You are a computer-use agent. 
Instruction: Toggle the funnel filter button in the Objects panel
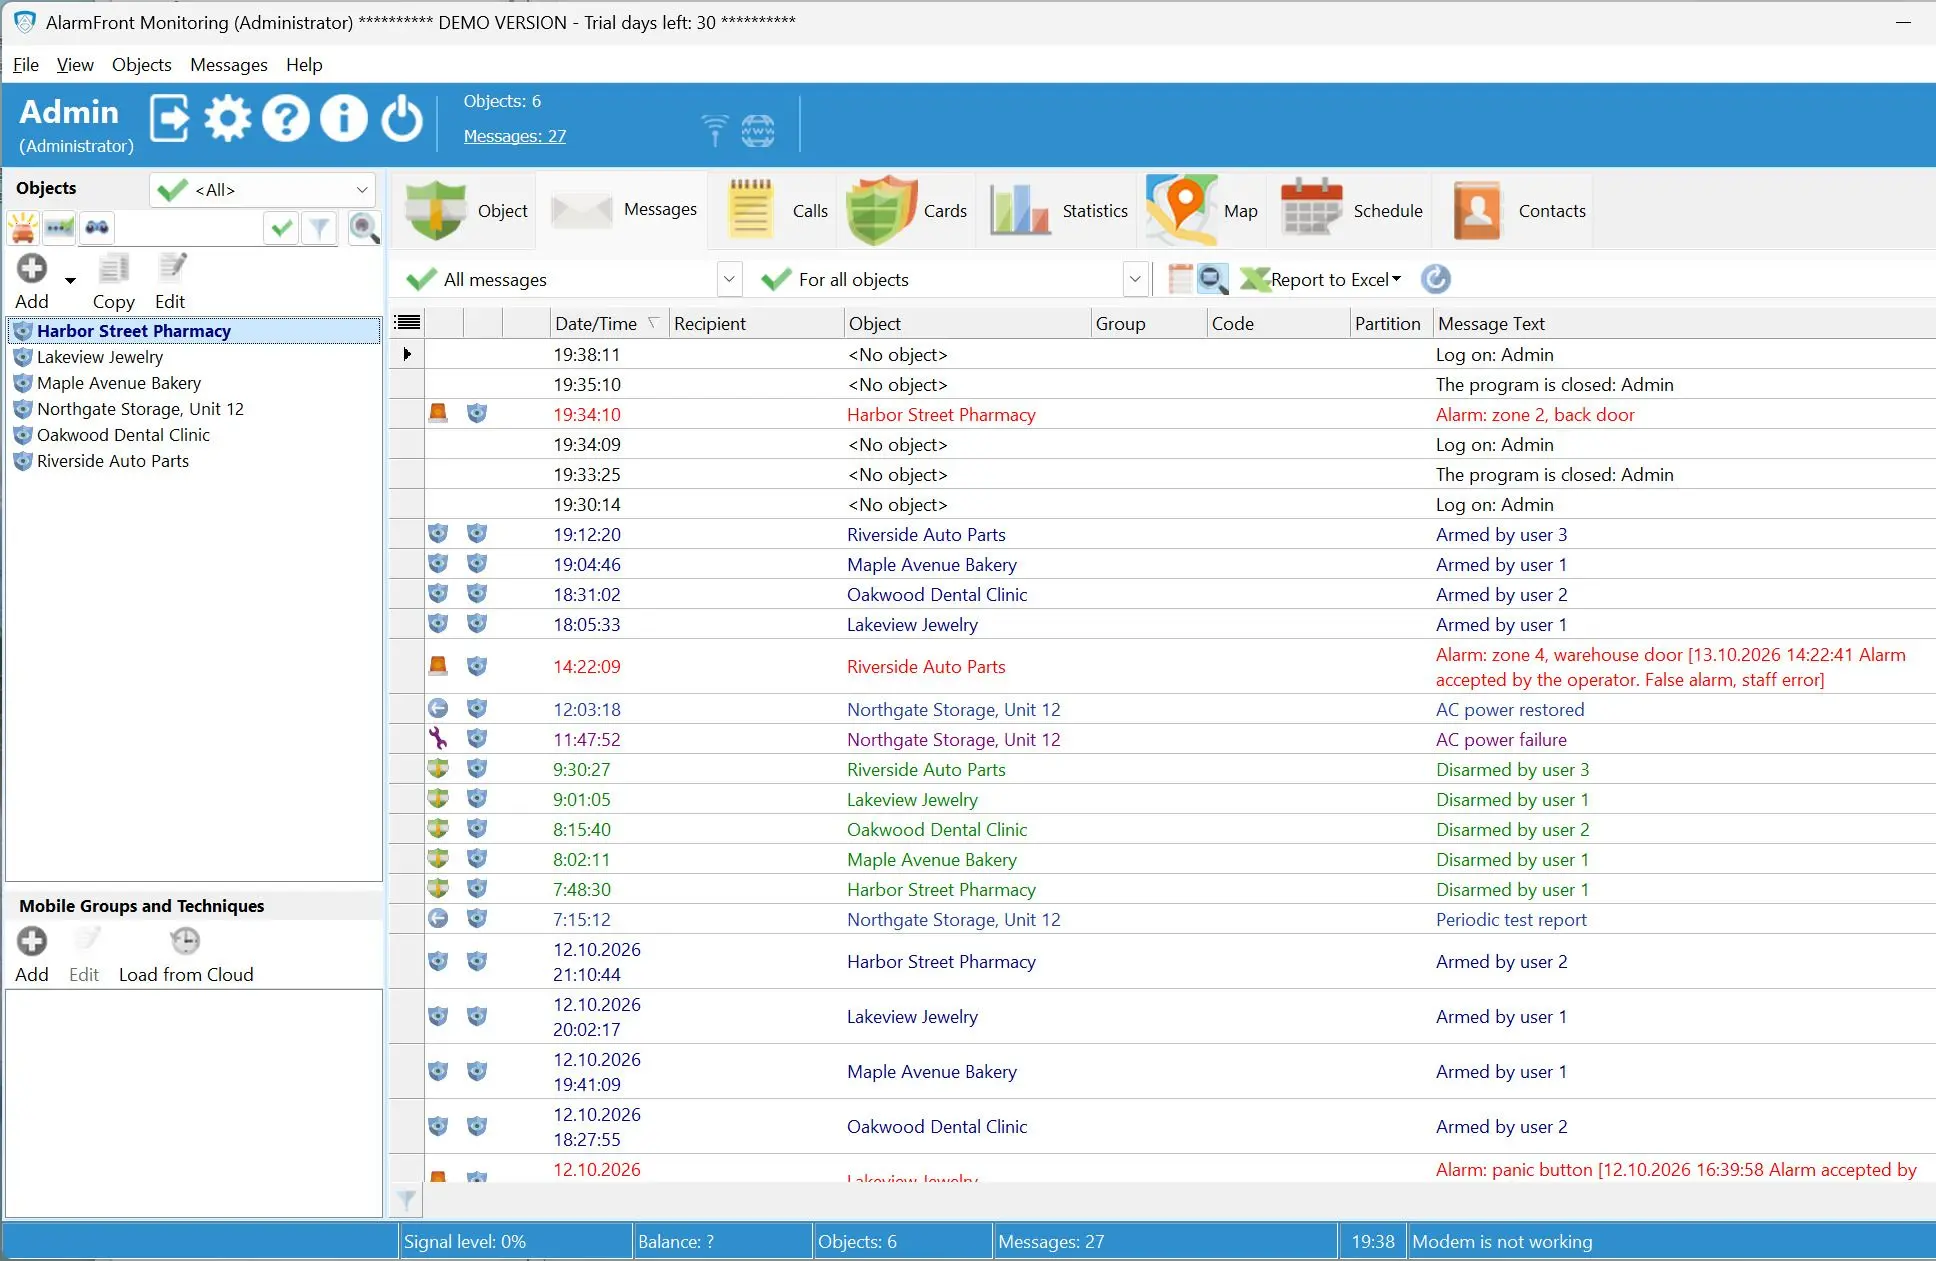point(319,228)
